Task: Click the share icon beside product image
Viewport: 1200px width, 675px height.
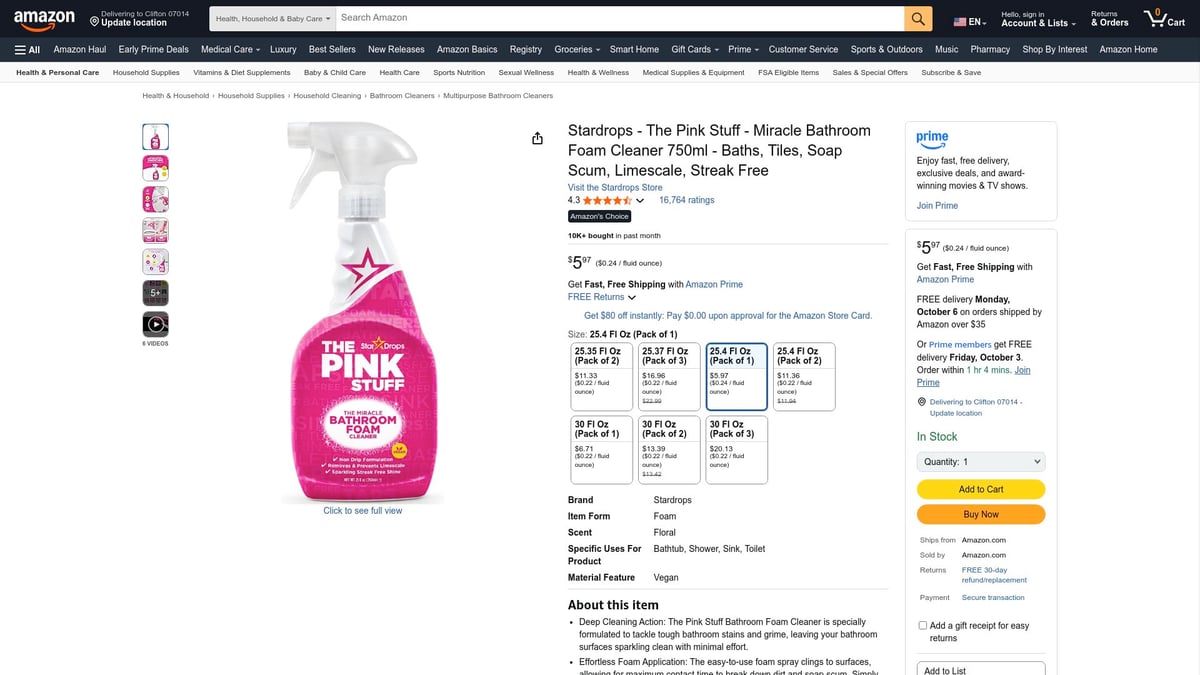Action: [x=537, y=138]
